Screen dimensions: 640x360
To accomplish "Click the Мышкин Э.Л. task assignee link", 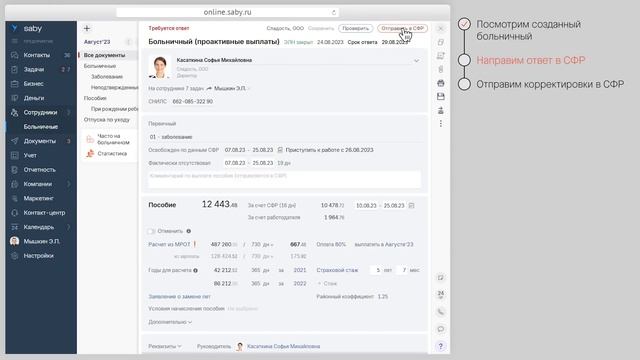I will 230,88.
